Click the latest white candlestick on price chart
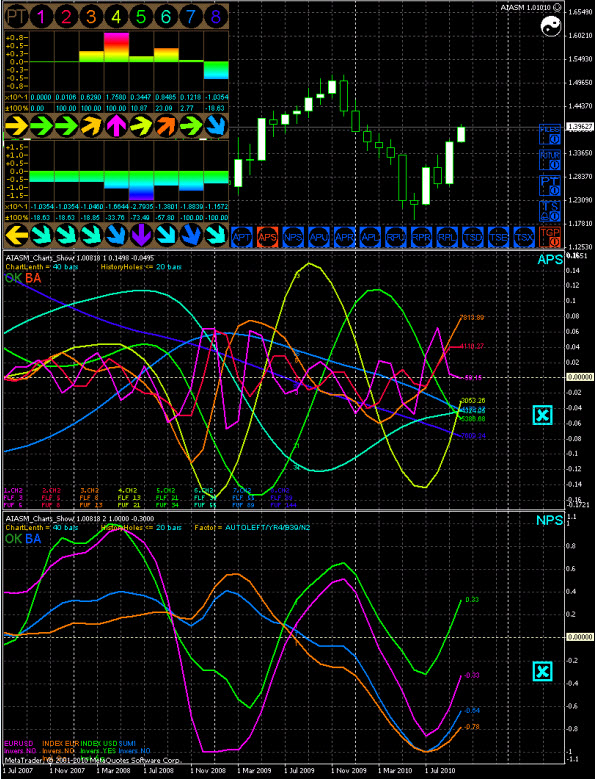The height and width of the screenshot is (779, 595). point(461,134)
